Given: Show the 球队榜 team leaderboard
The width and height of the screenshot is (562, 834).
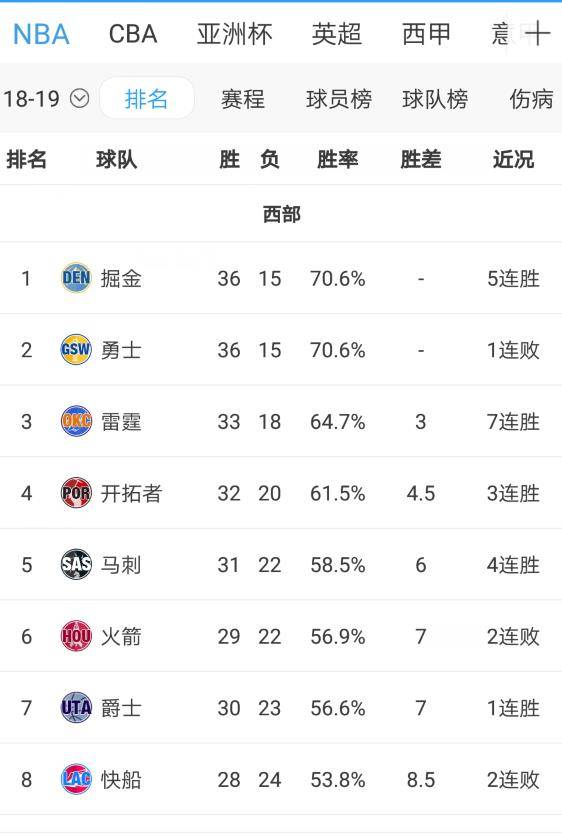Looking at the screenshot, I should (435, 99).
